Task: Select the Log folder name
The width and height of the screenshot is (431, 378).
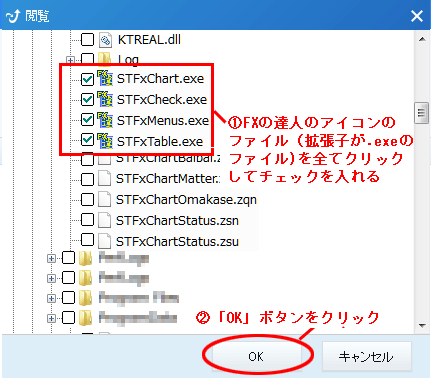Action: click(x=128, y=59)
